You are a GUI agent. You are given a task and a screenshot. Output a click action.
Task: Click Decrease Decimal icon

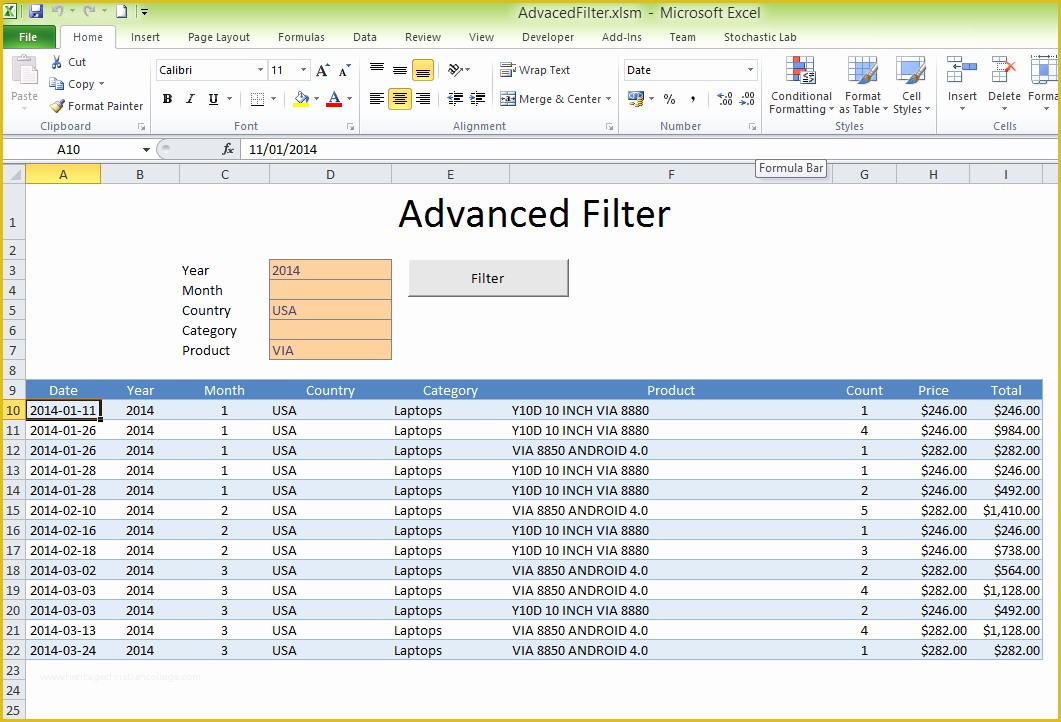[747, 99]
